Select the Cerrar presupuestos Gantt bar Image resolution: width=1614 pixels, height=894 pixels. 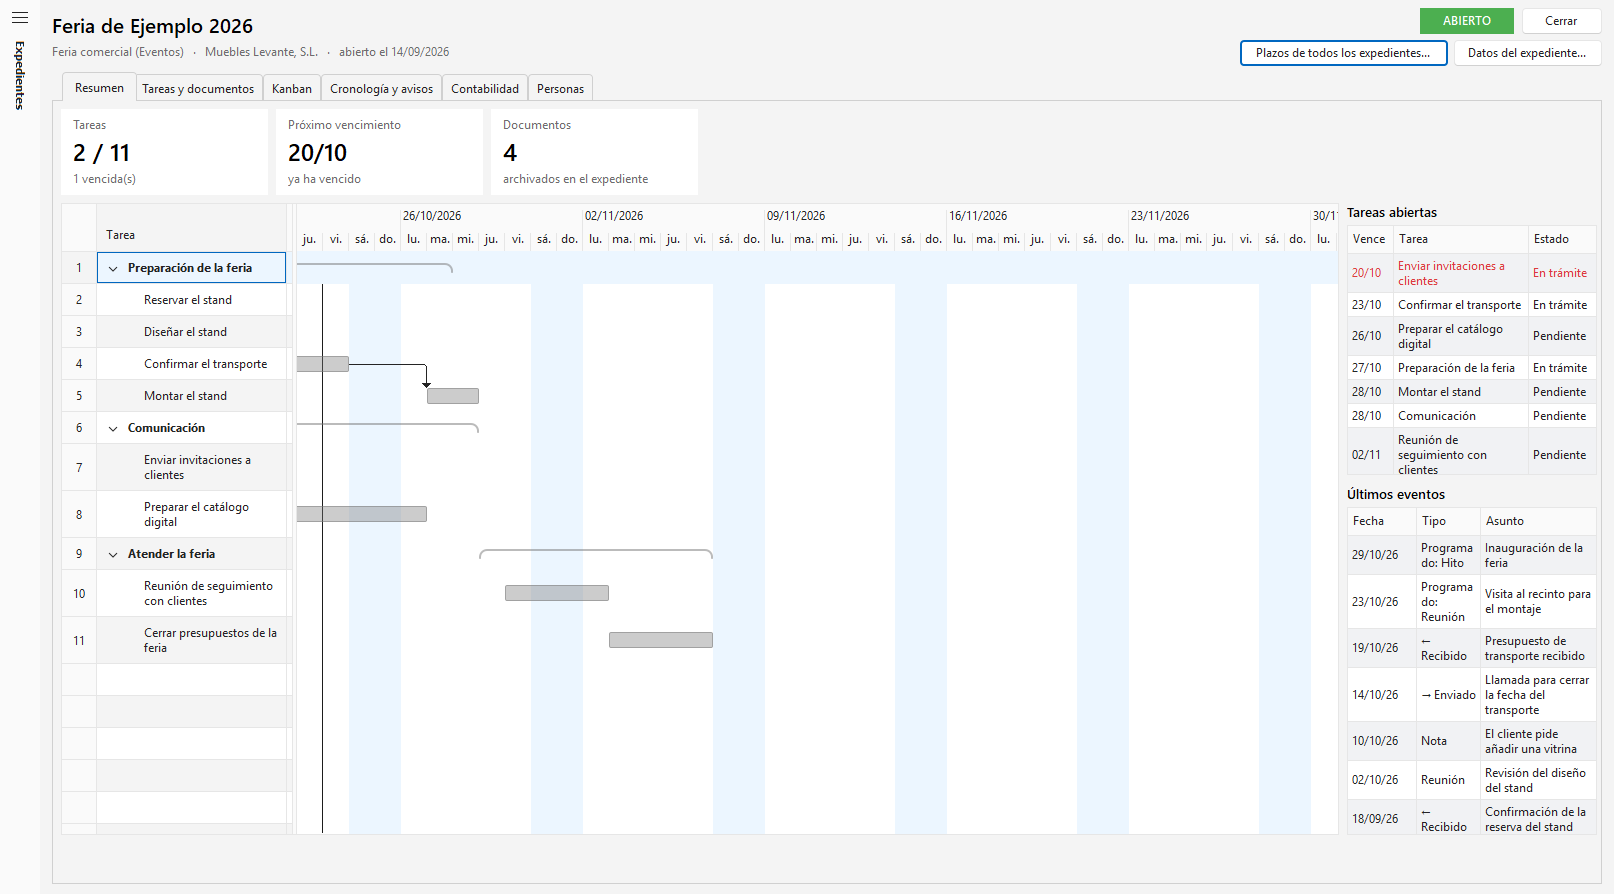(x=661, y=640)
